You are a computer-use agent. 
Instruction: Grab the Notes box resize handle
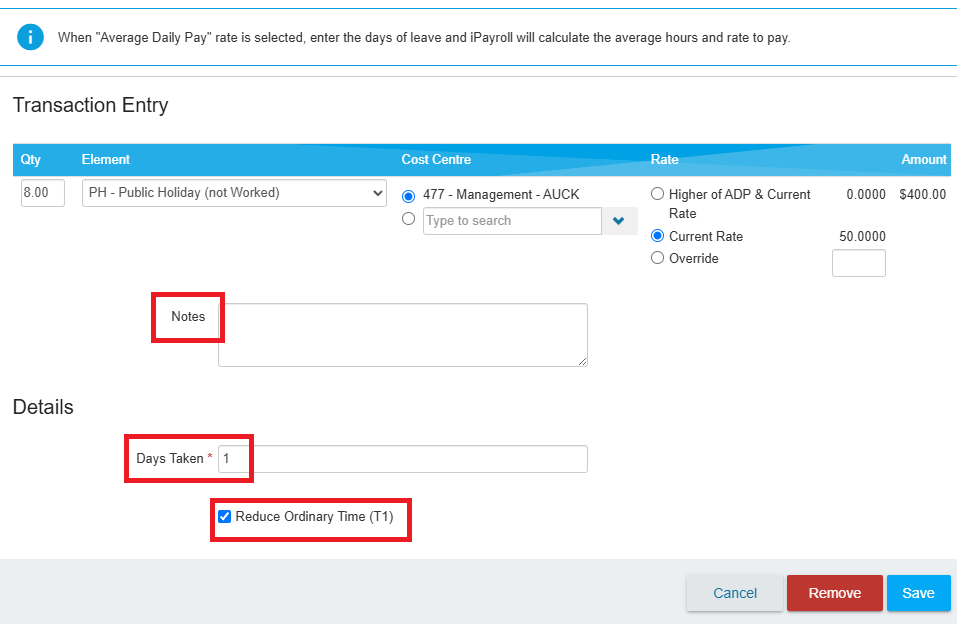[x=582, y=361]
